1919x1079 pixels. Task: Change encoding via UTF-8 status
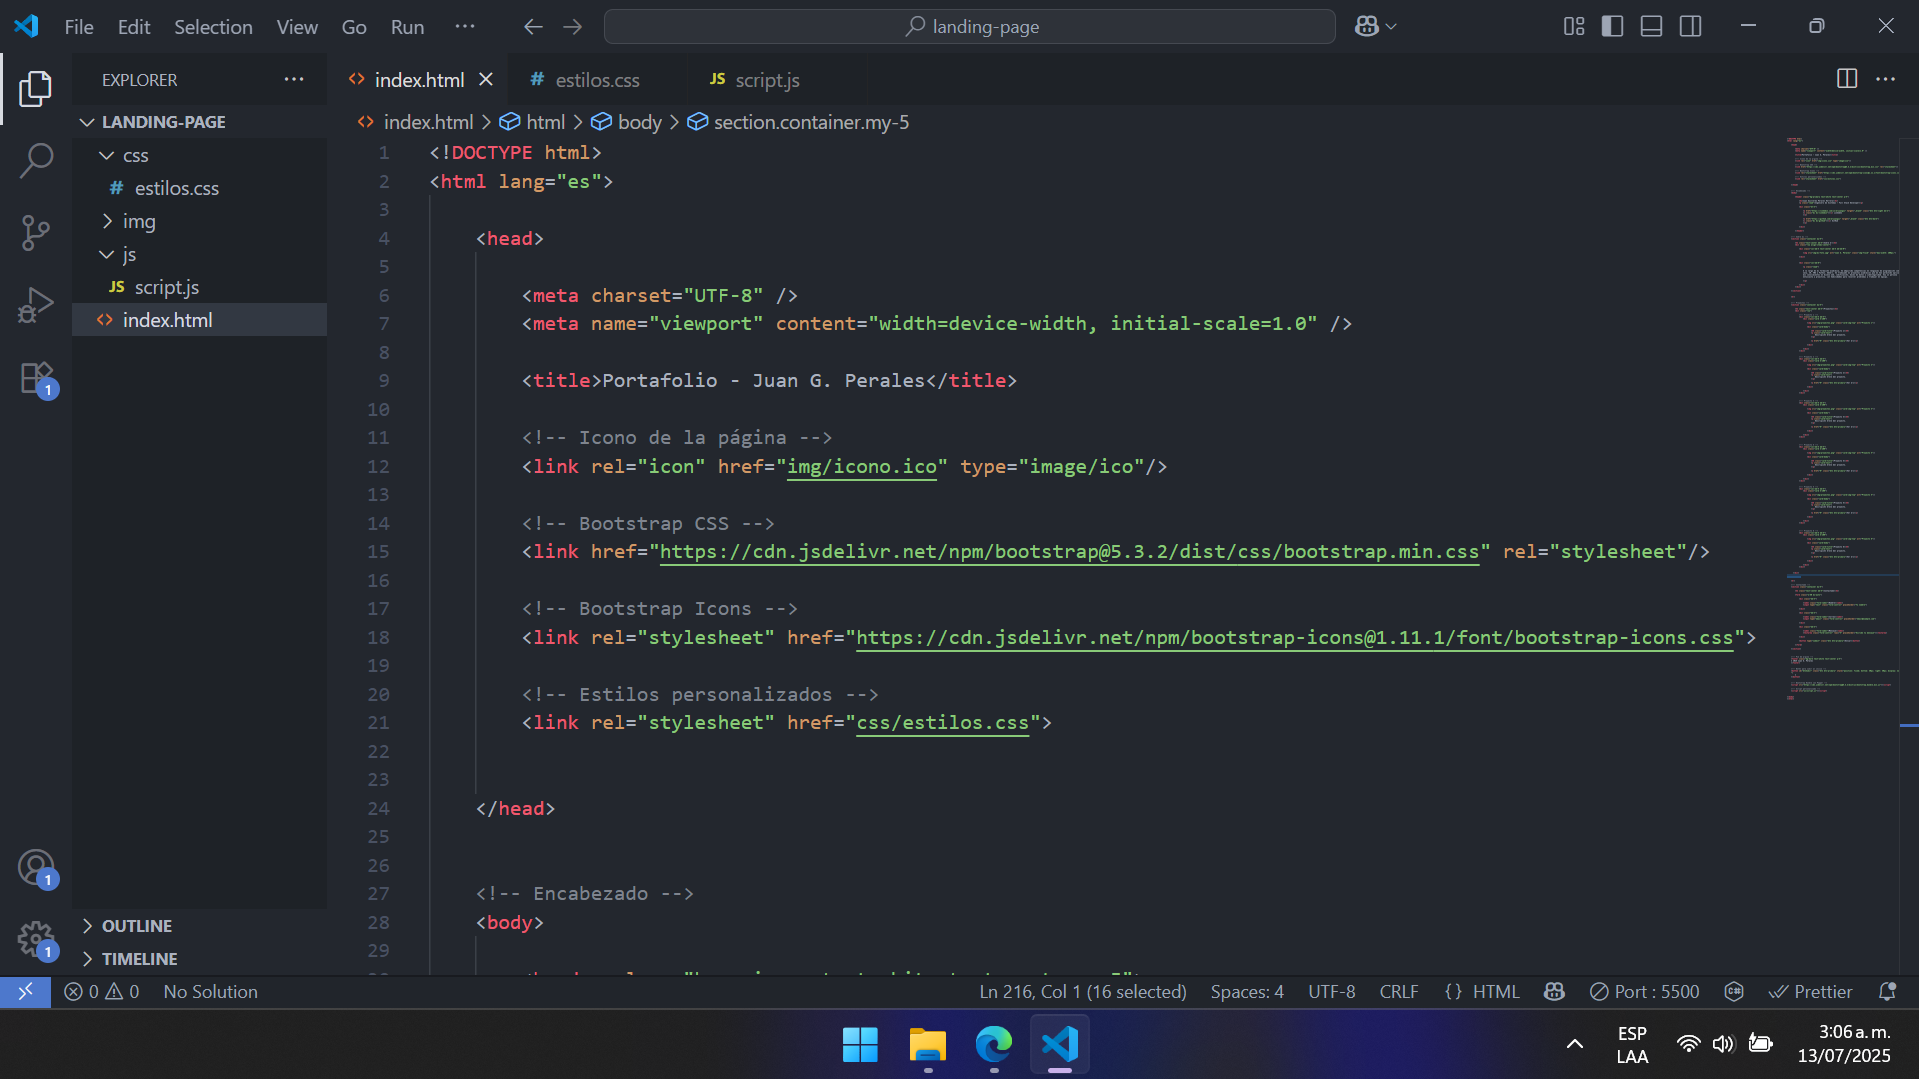(1331, 992)
